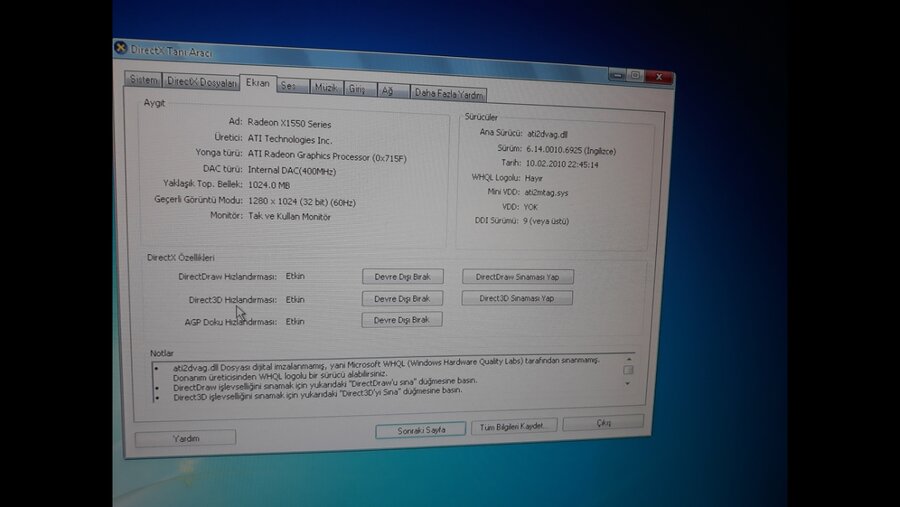Open the Ses tab

[x=293, y=86]
